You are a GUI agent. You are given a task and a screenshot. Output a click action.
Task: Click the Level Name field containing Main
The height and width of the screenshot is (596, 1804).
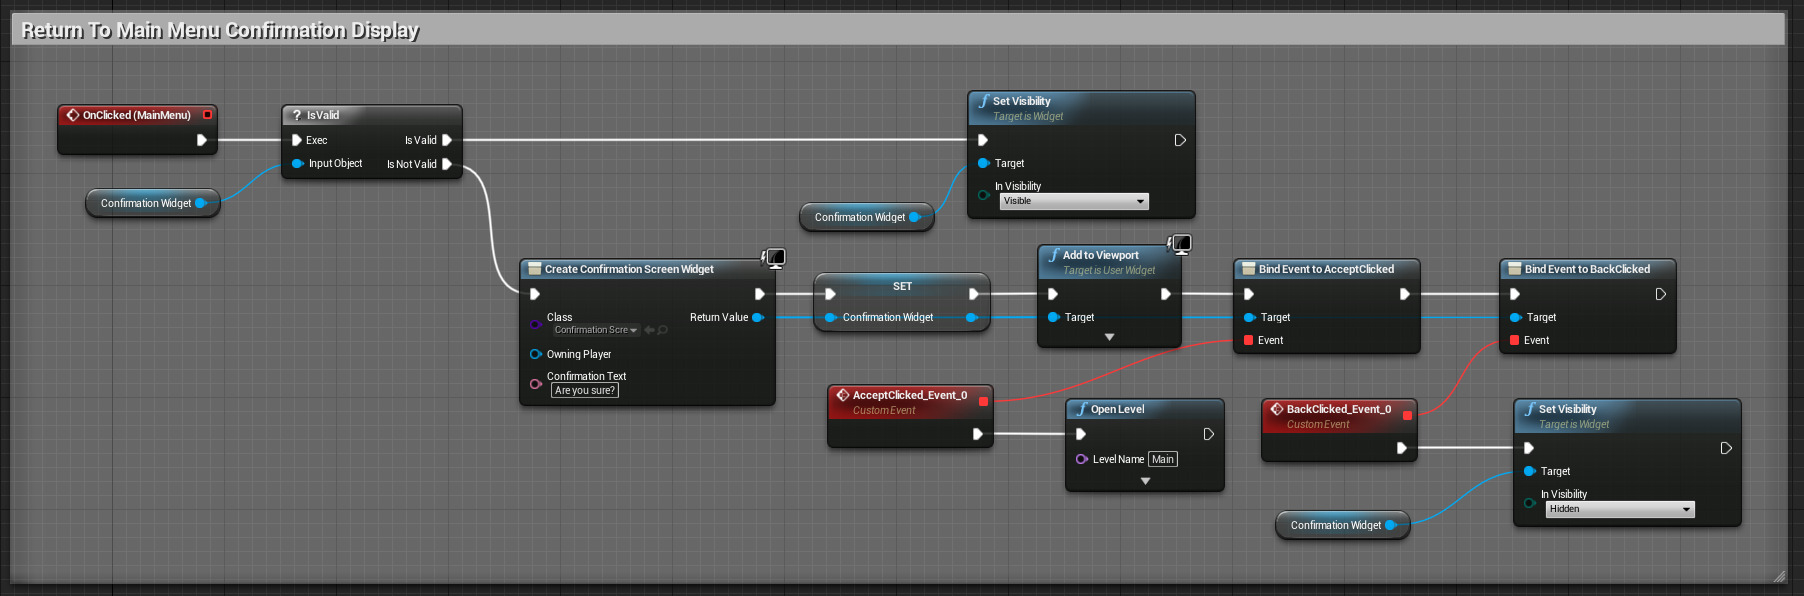click(1162, 459)
